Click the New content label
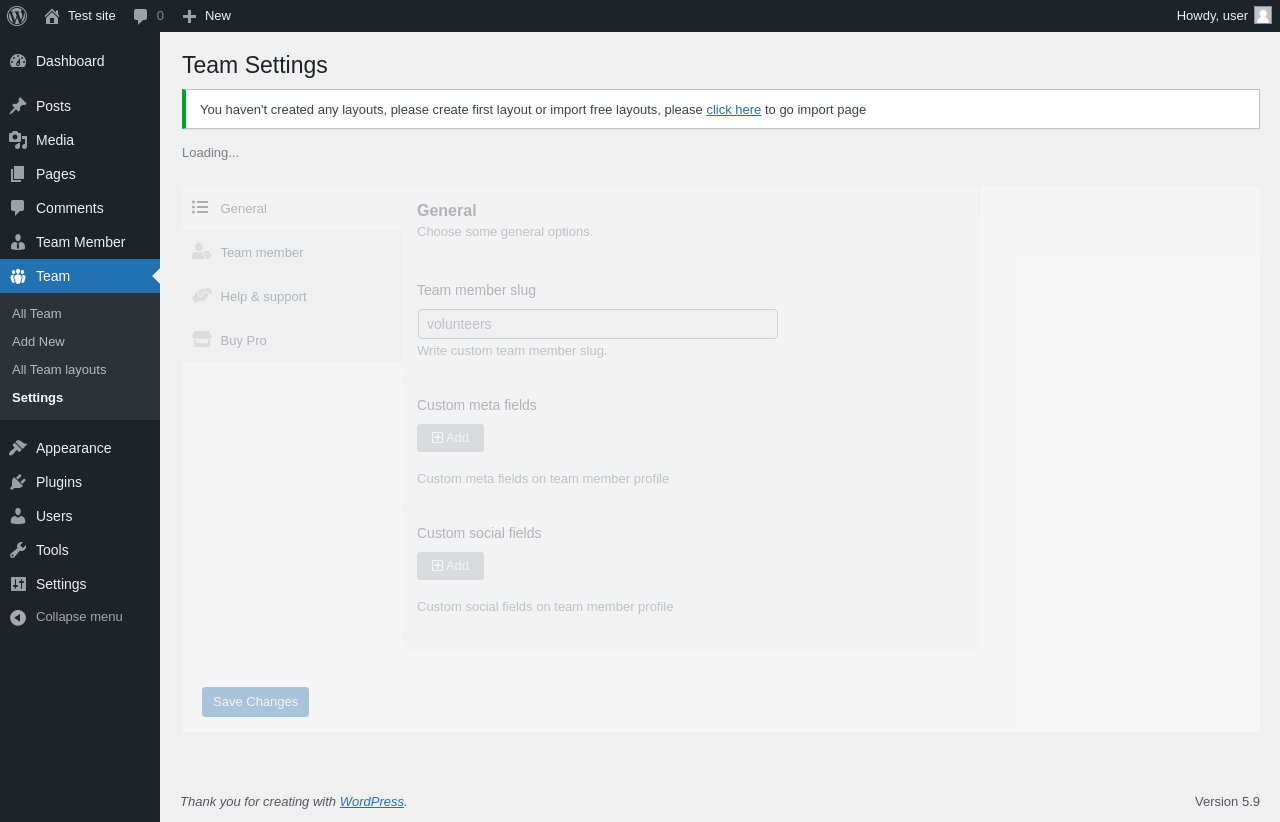The height and width of the screenshot is (822, 1280). [218, 15]
